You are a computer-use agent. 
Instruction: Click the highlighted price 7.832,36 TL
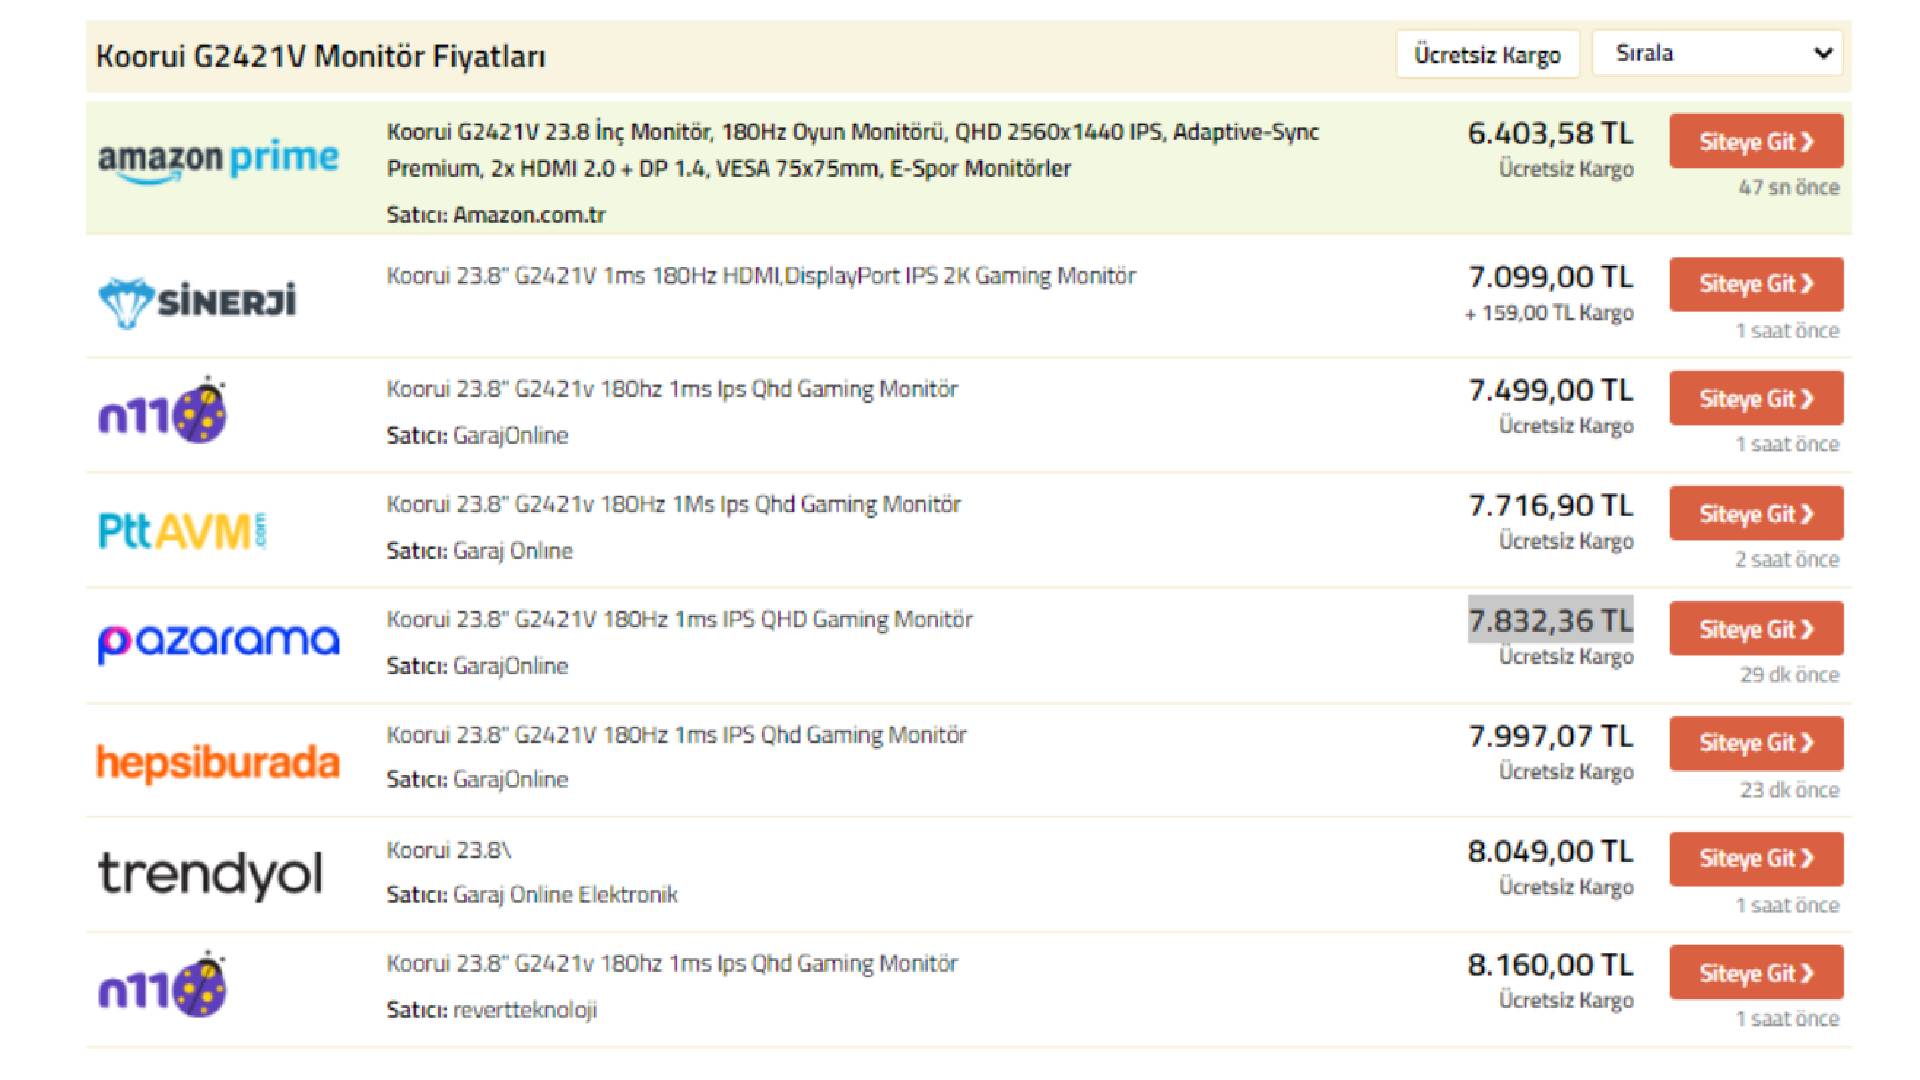click(x=1550, y=620)
